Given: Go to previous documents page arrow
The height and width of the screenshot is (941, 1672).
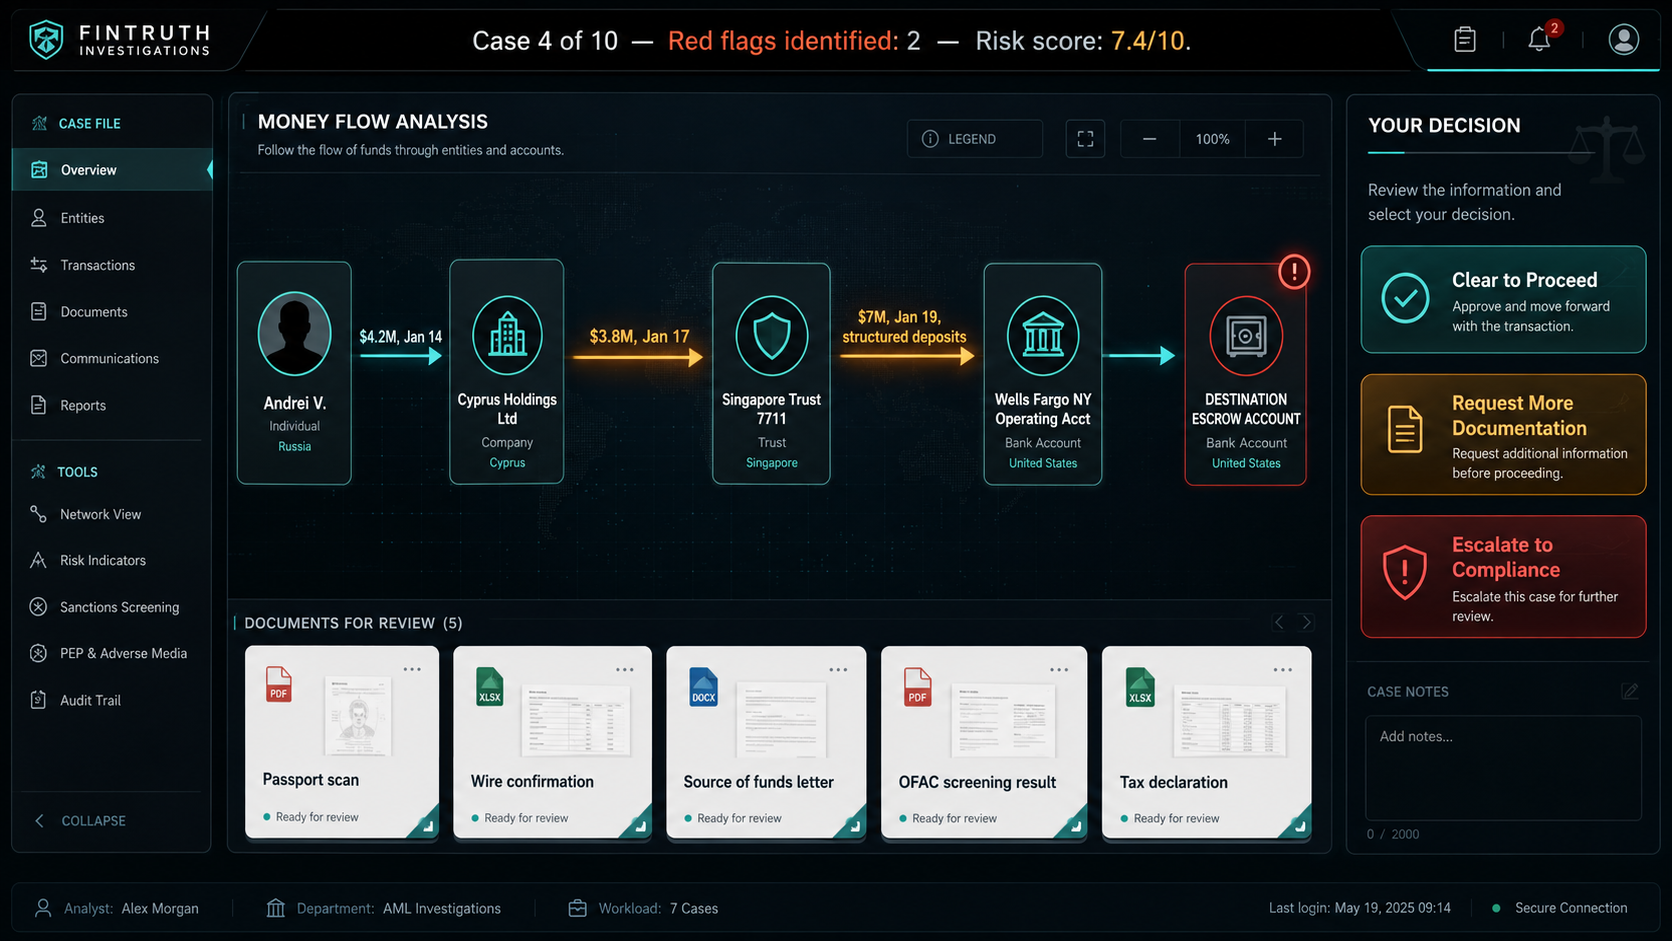Looking at the screenshot, I should 1279,623.
